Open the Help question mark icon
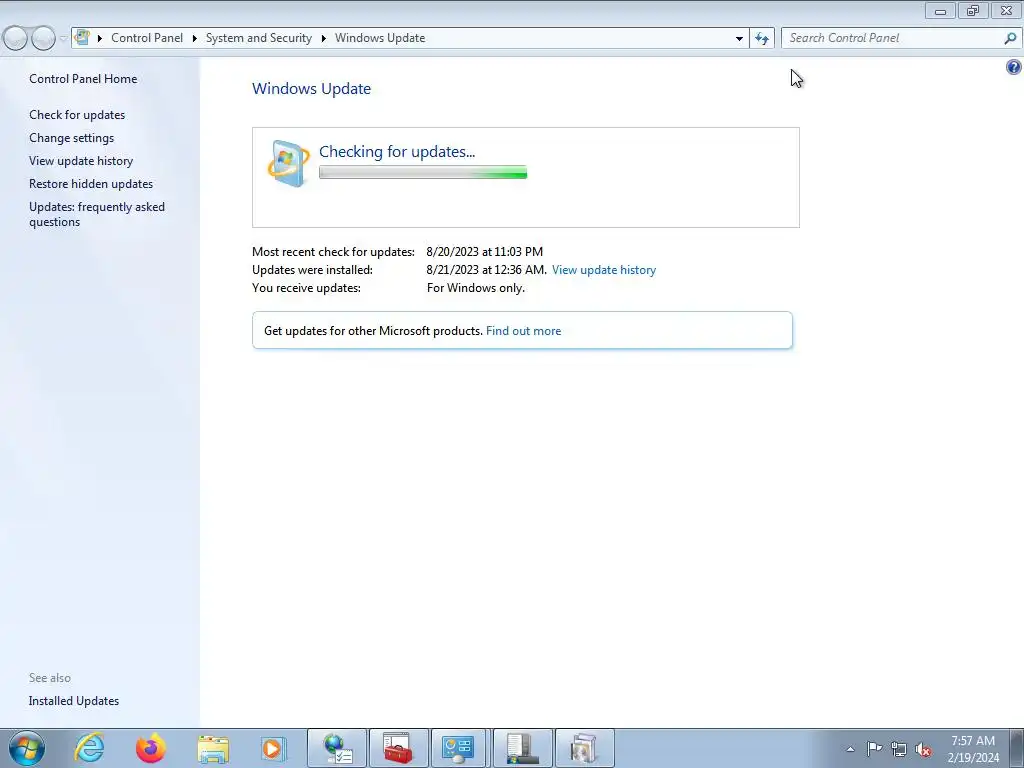 1014,67
